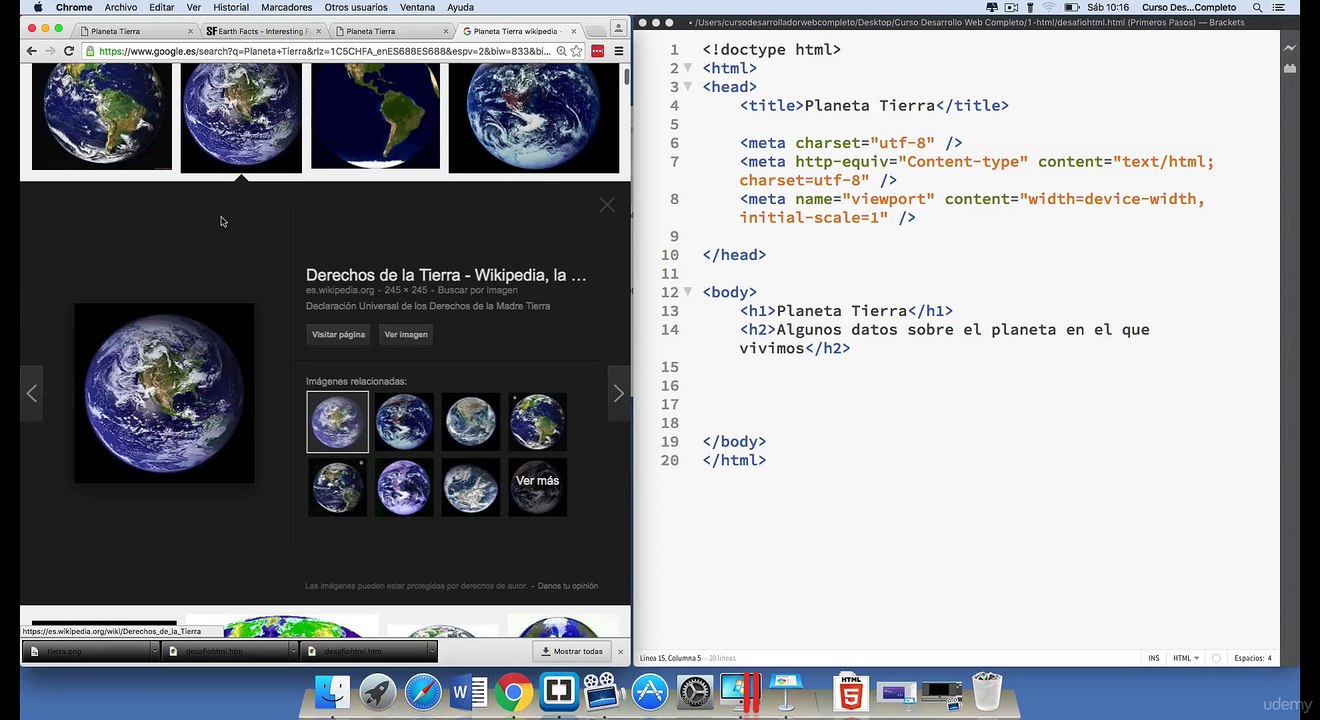The image size is (1320, 720).
Task: Click the large Earth preview image
Action: (164, 394)
